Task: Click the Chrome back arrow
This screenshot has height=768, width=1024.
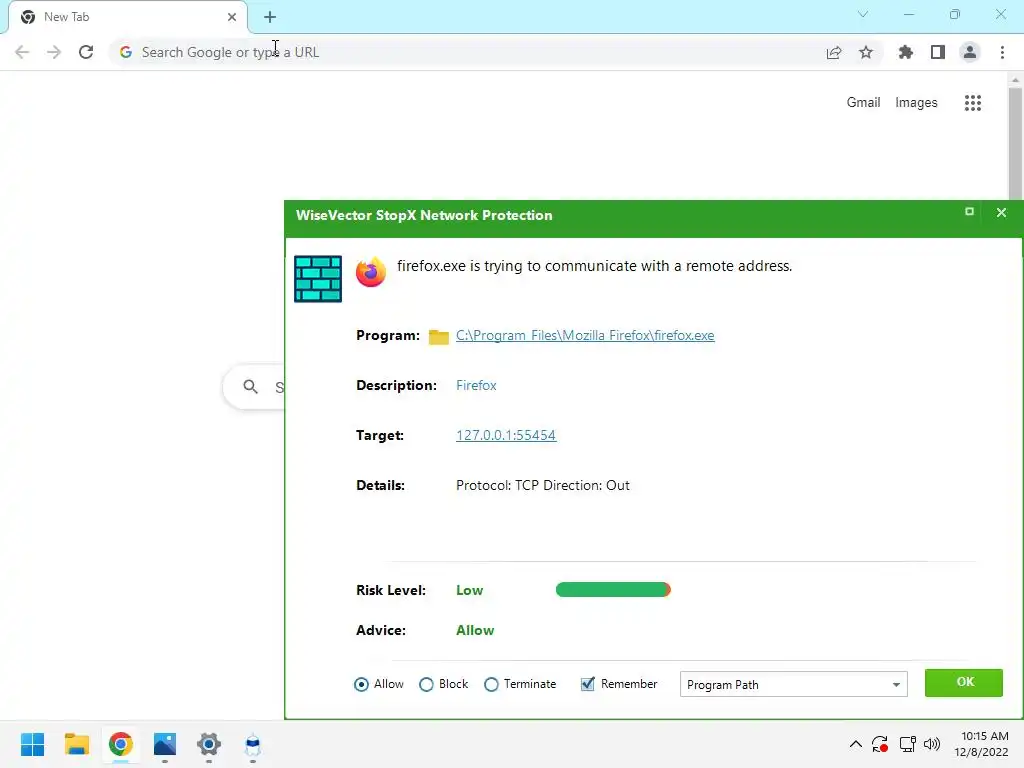Action: [x=22, y=52]
